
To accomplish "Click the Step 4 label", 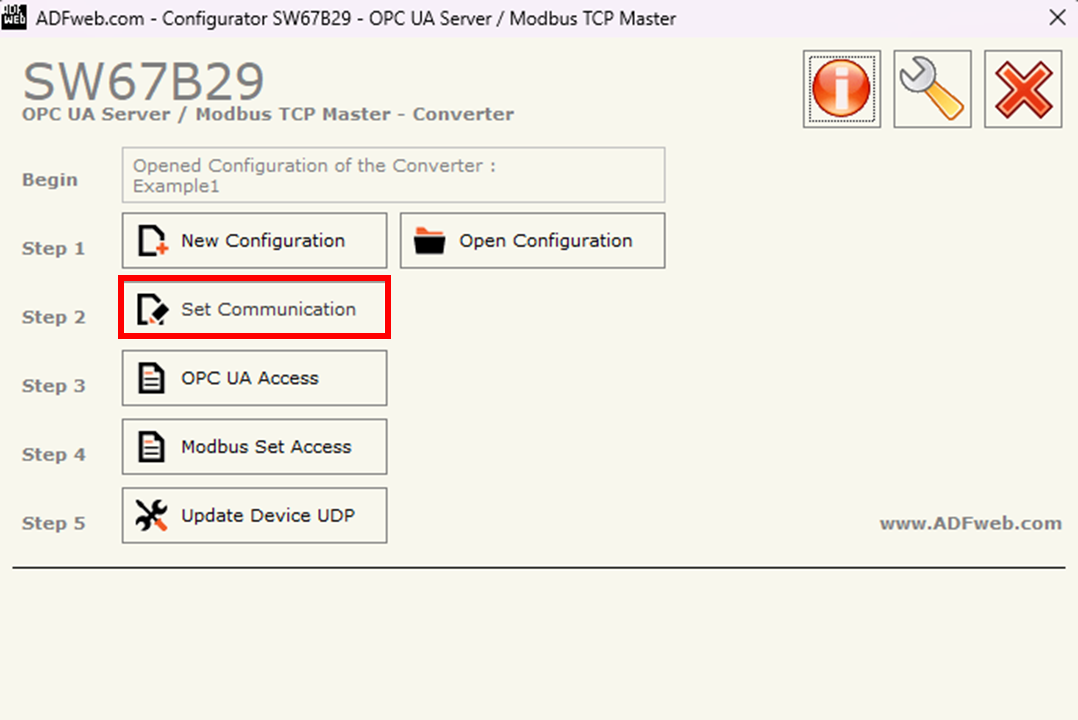I will click(x=54, y=455).
